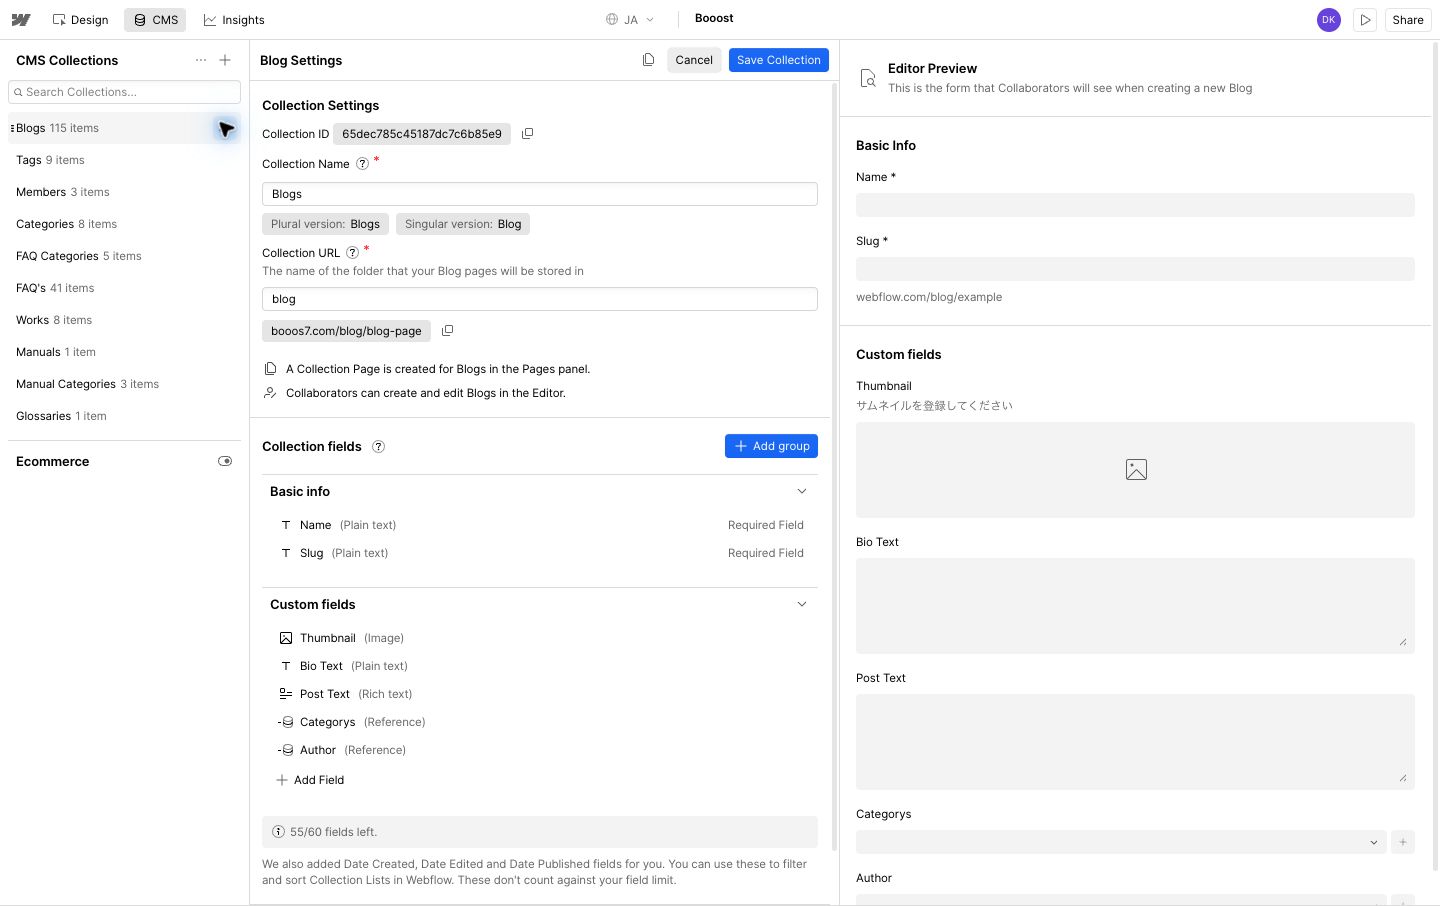The width and height of the screenshot is (1440, 906).
Task: Open the DK user avatar
Action: coord(1328,20)
